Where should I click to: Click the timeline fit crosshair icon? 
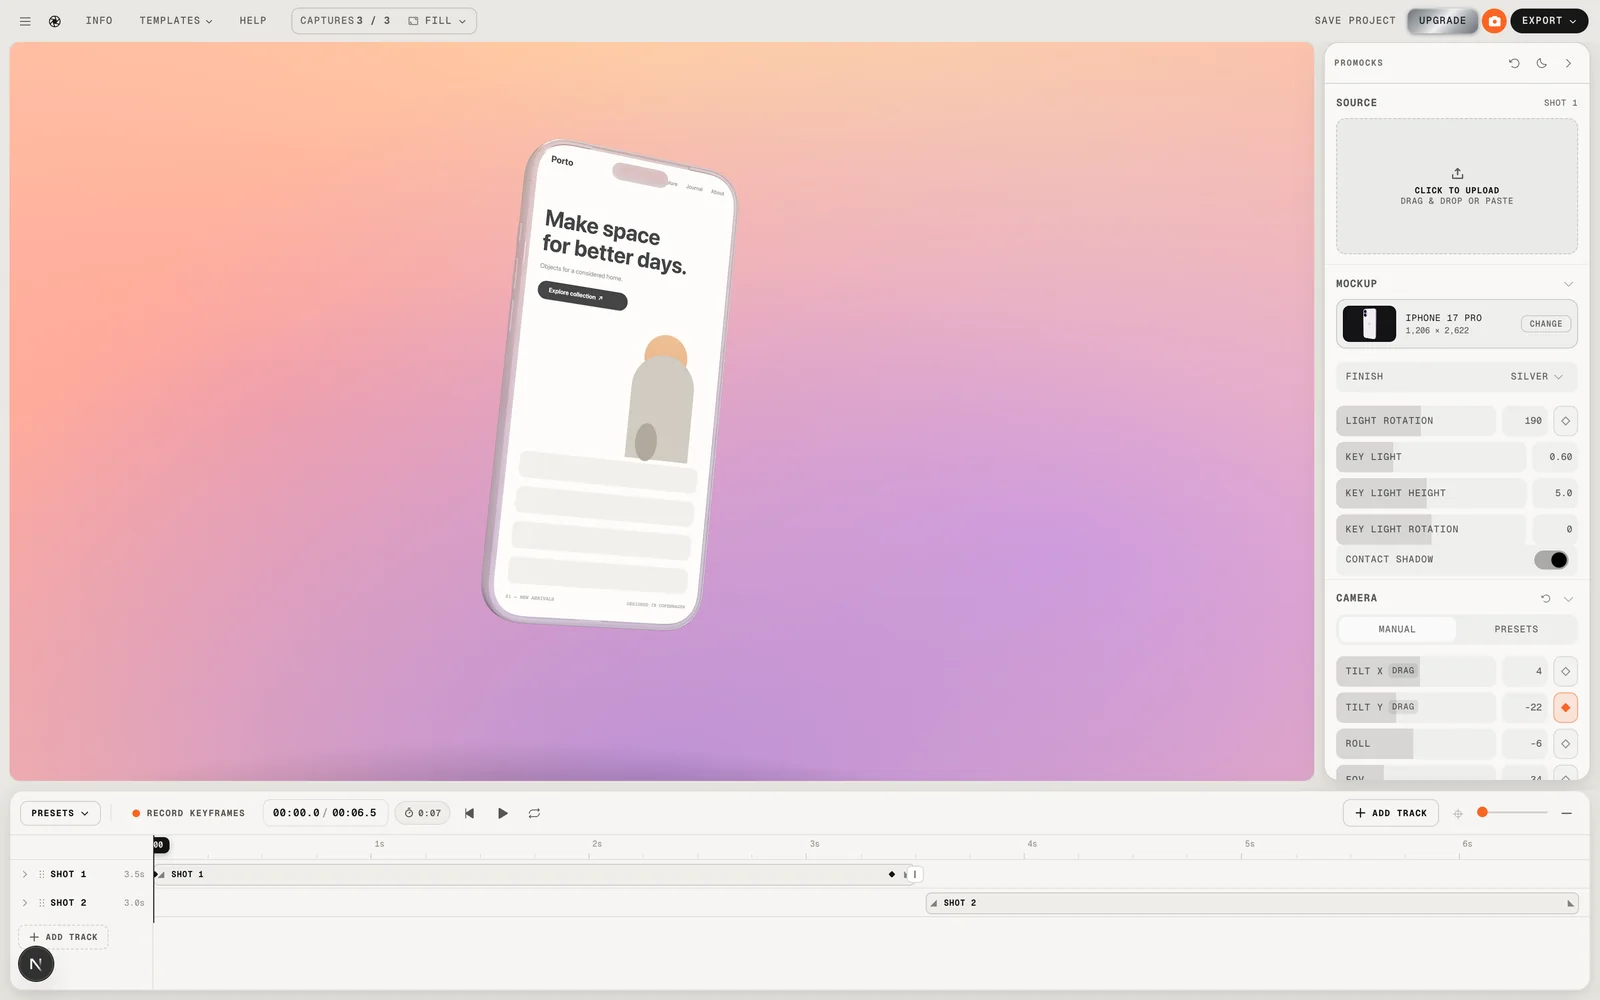click(1458, 813)
